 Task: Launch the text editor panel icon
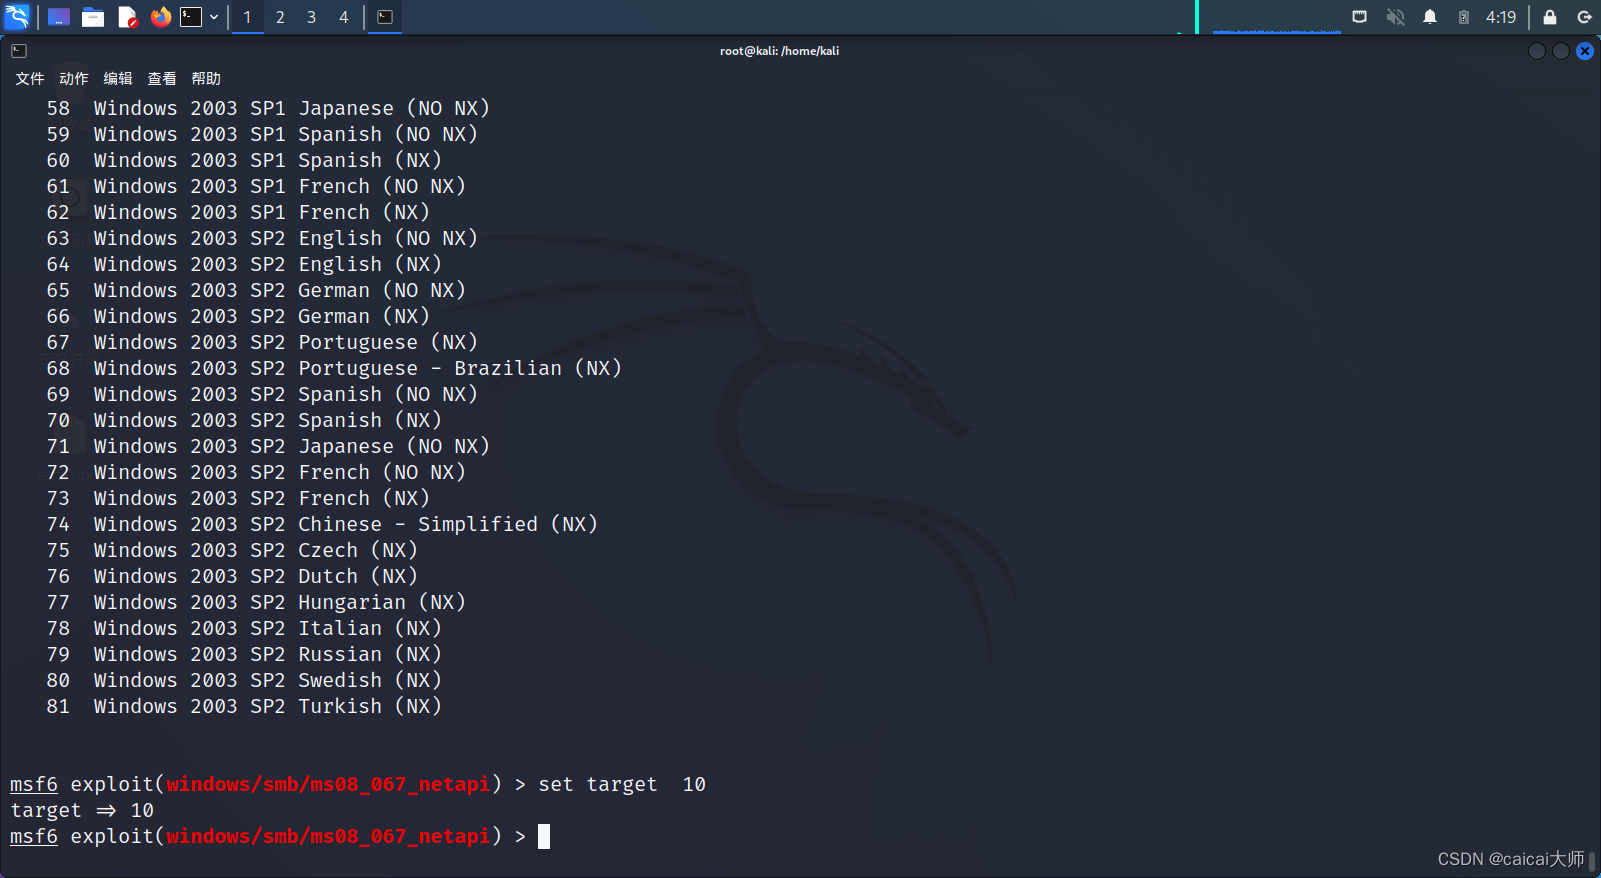(x=127, y=17)
